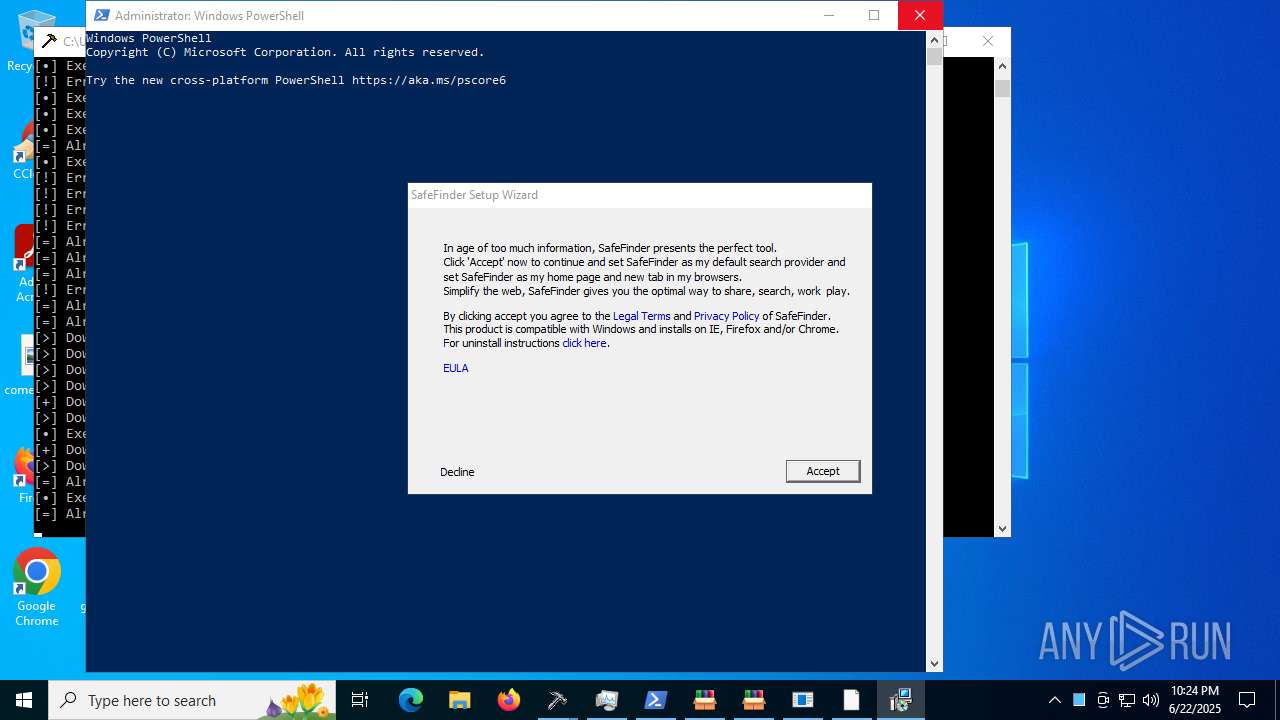Open the EULA link
Image resolution: width=1280 pixels, height=720 pixels.
pyautogui.click(x=455, y=368)
